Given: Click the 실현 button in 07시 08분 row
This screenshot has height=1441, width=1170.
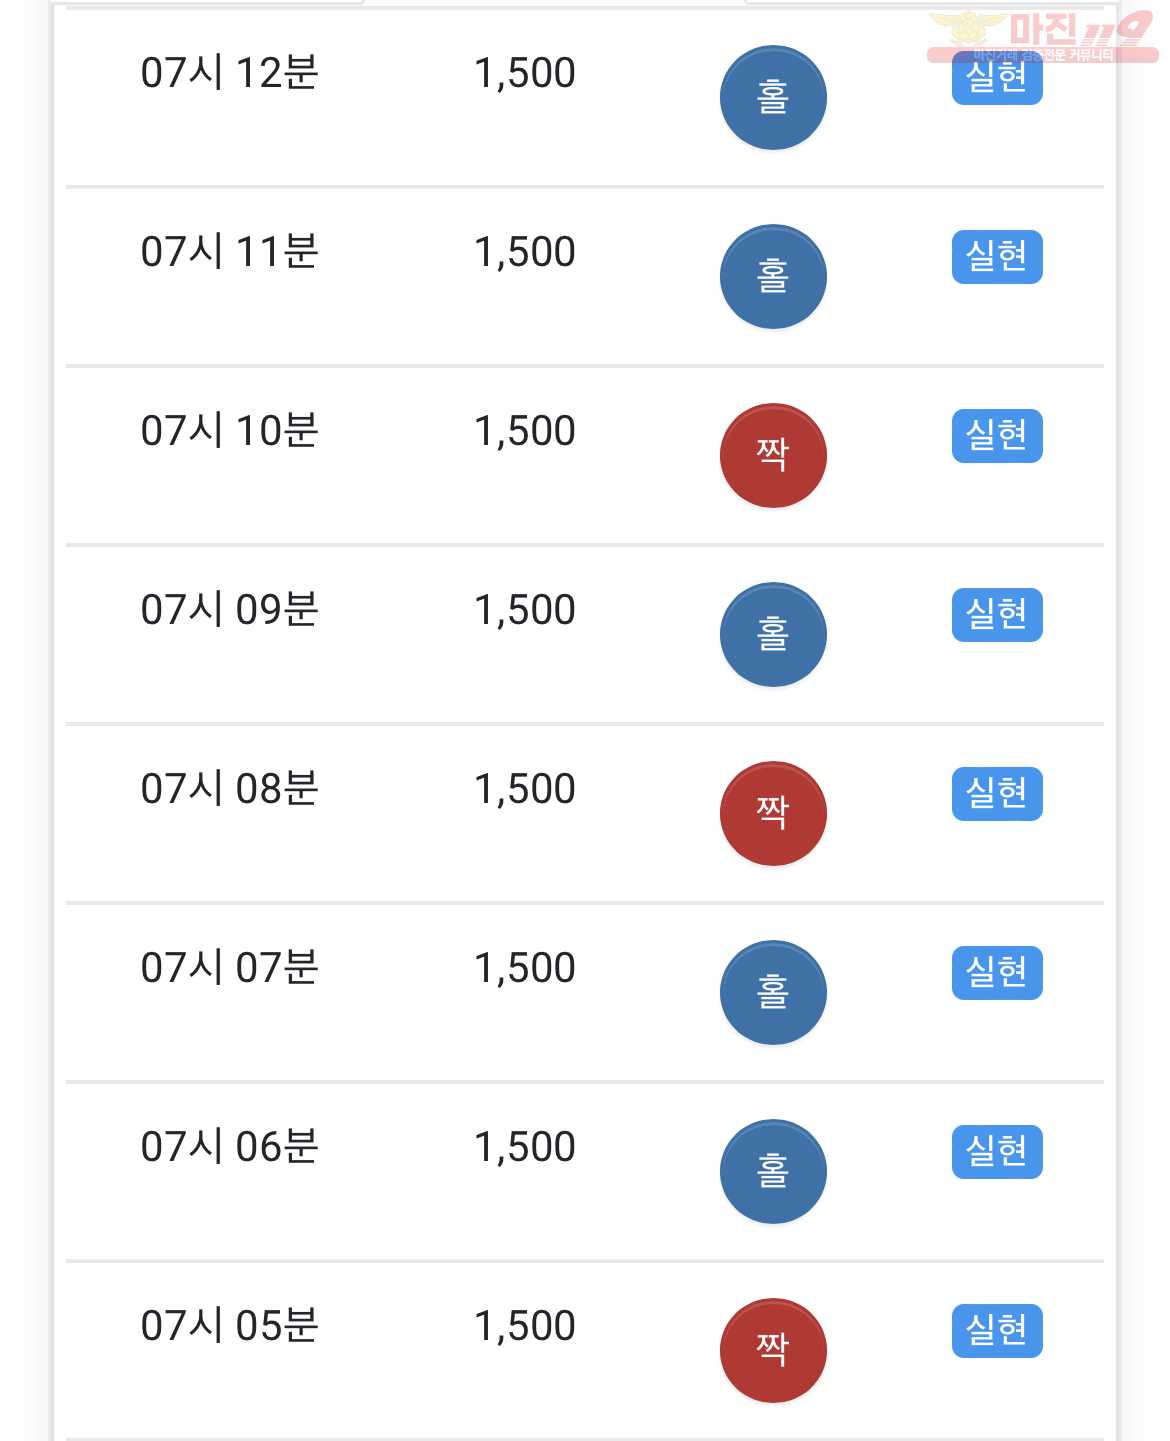Looking at the screenshot, I should [x=997, y=794].
